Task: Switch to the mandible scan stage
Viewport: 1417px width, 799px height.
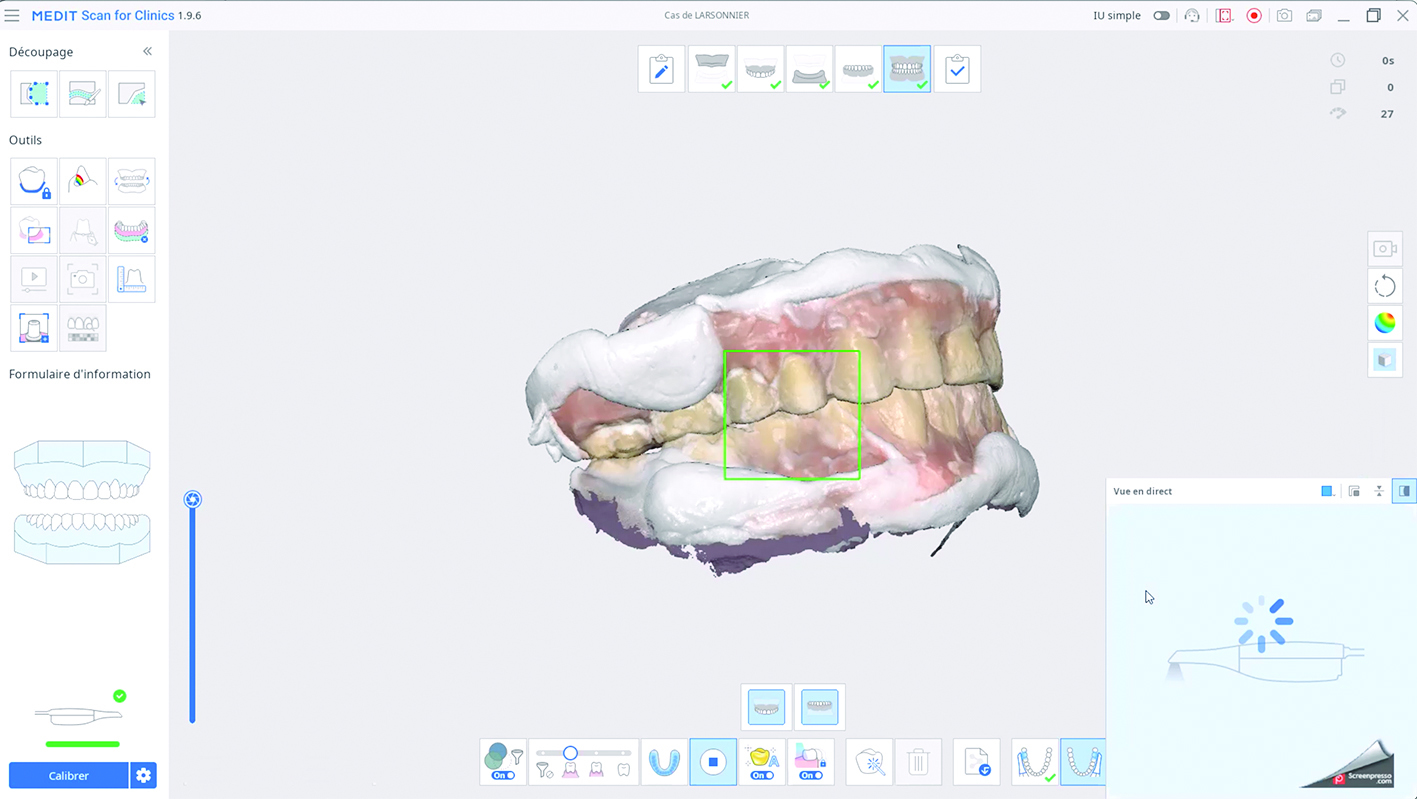Action: pos(858,69)
